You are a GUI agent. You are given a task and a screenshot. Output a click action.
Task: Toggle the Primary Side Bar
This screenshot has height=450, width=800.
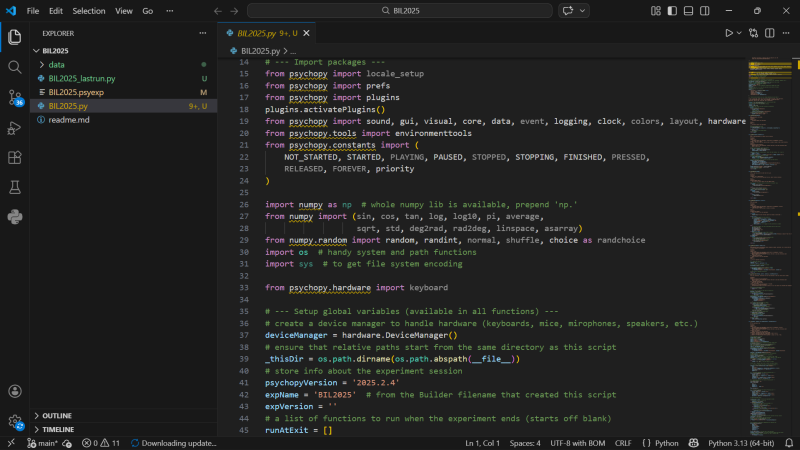[672, 11]
